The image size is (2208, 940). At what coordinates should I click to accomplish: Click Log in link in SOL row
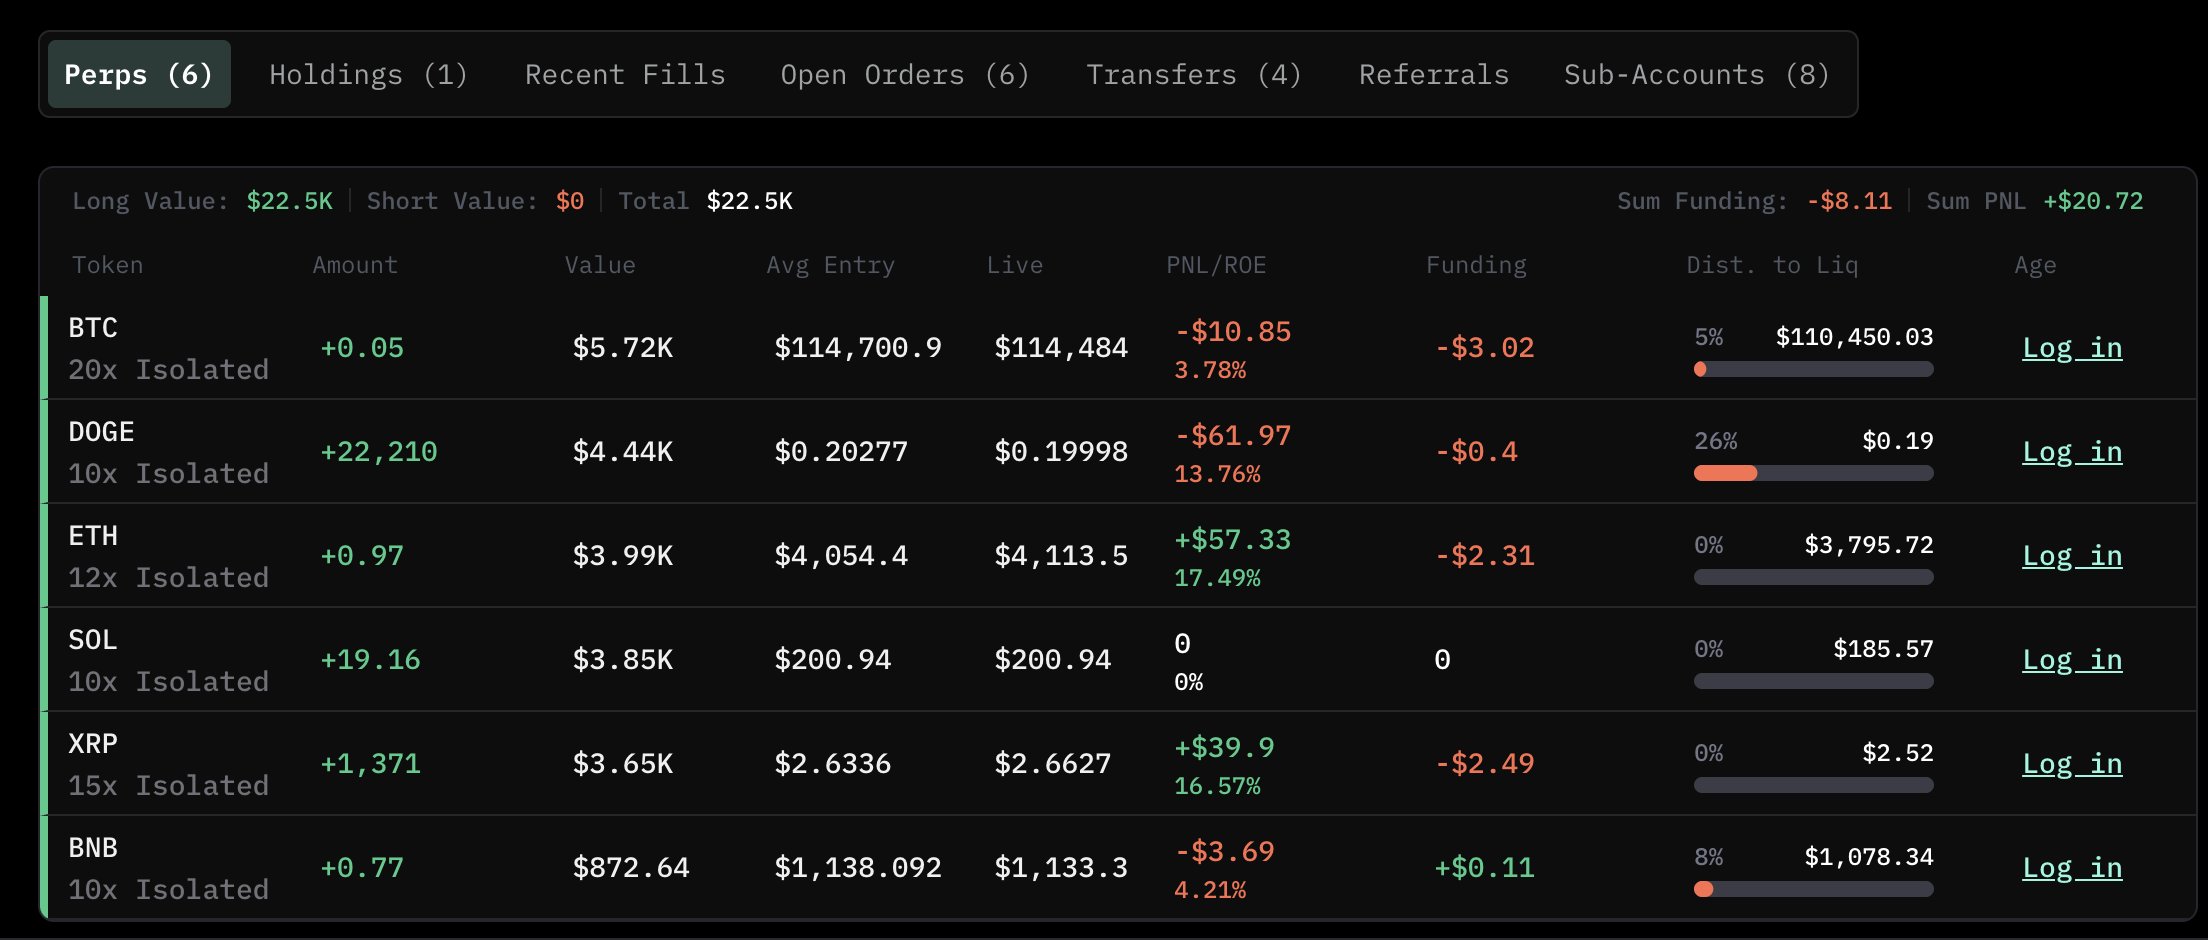[2071, 660]
